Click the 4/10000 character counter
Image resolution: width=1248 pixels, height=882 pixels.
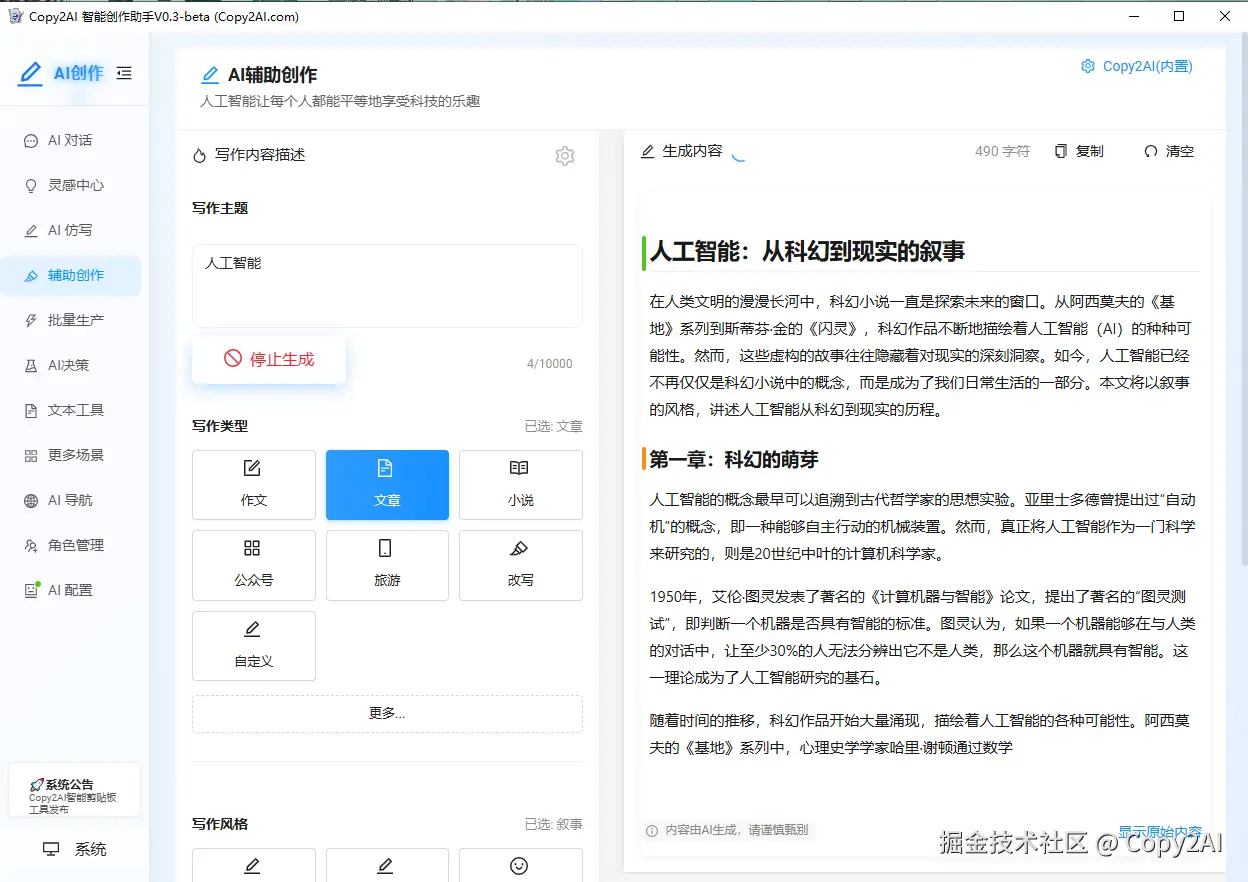[x=550, y=364]
